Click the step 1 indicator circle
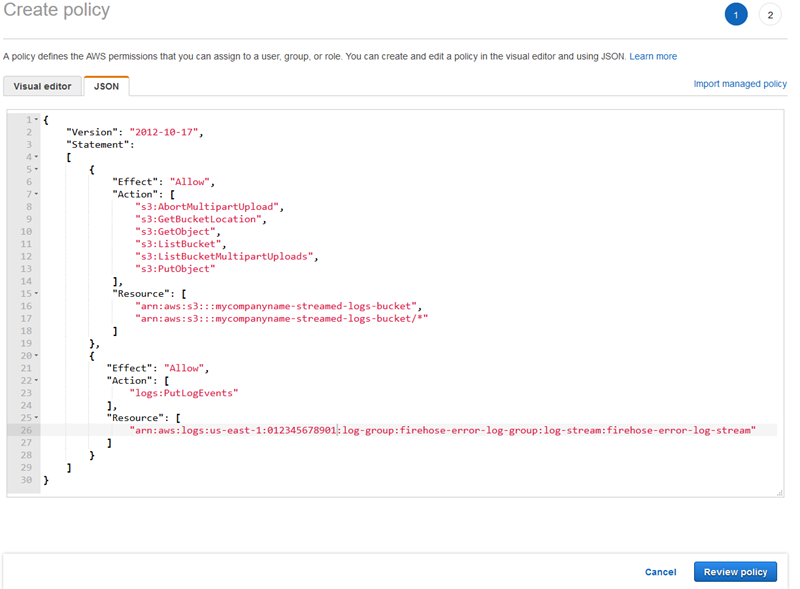The height and width of the screenshot is (589, 800). 736,14
